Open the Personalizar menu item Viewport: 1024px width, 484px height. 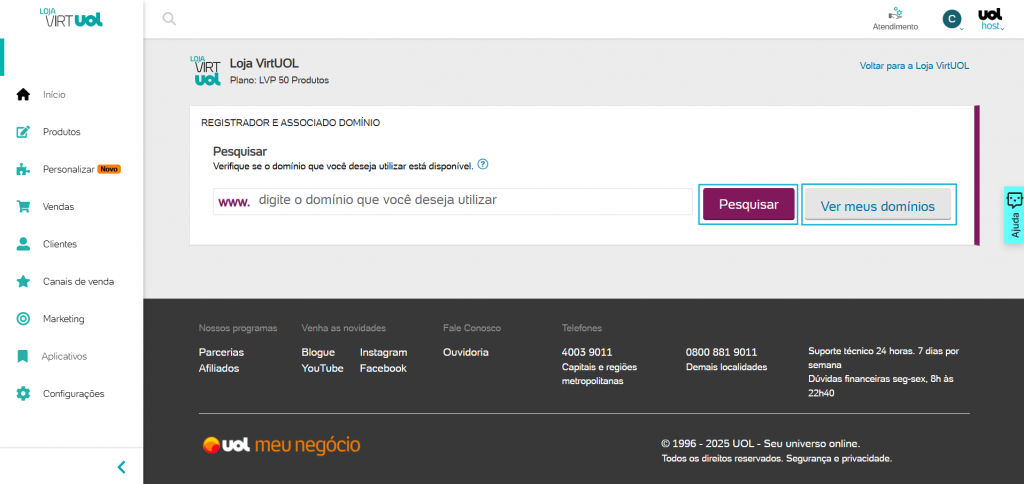pyautogui.click(x=69, y=169)
